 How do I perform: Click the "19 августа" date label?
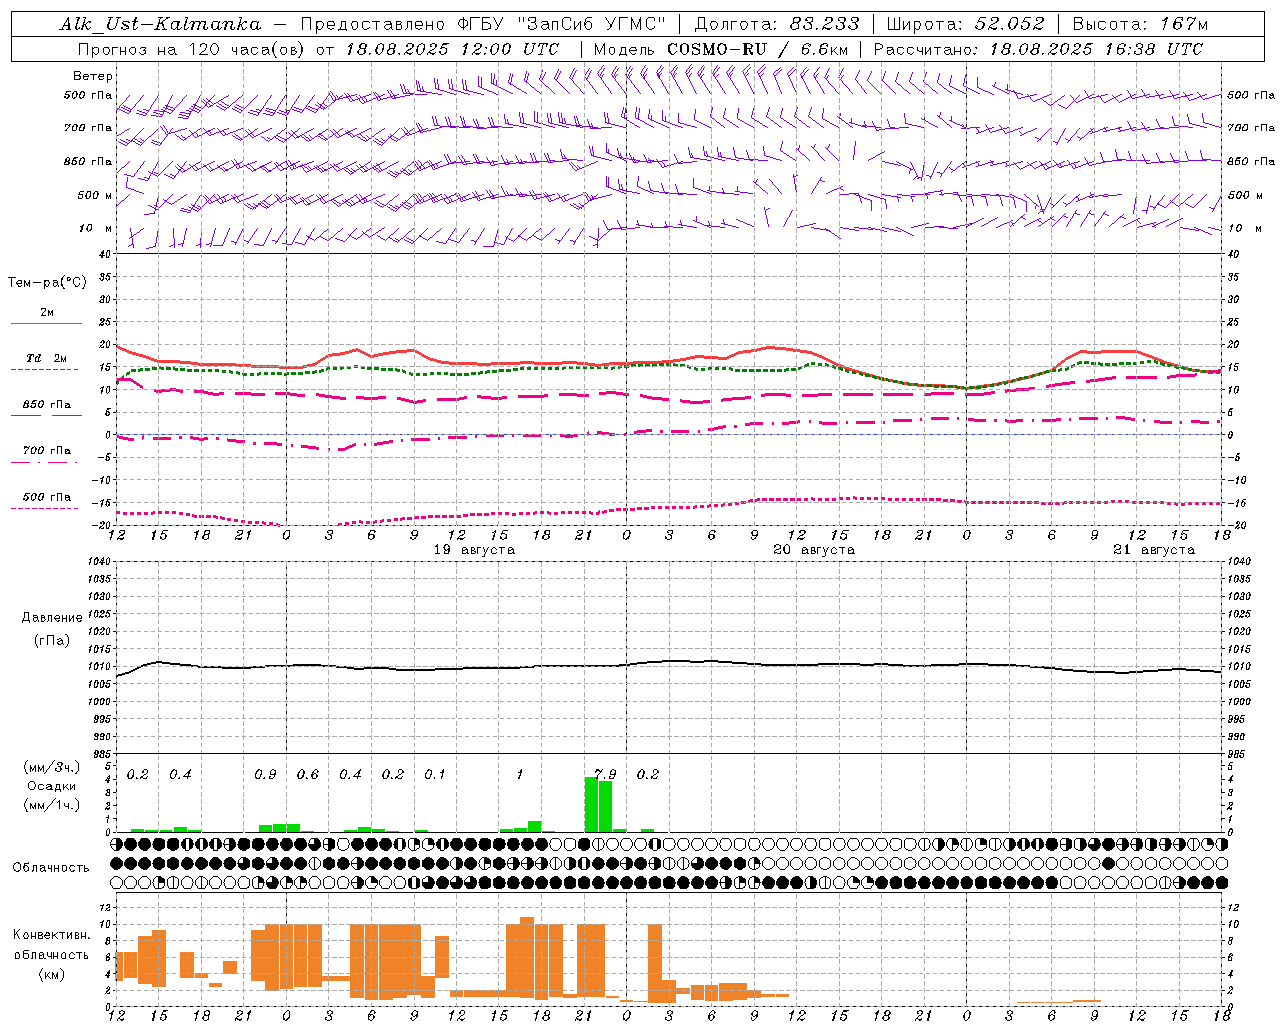point(474,550)
